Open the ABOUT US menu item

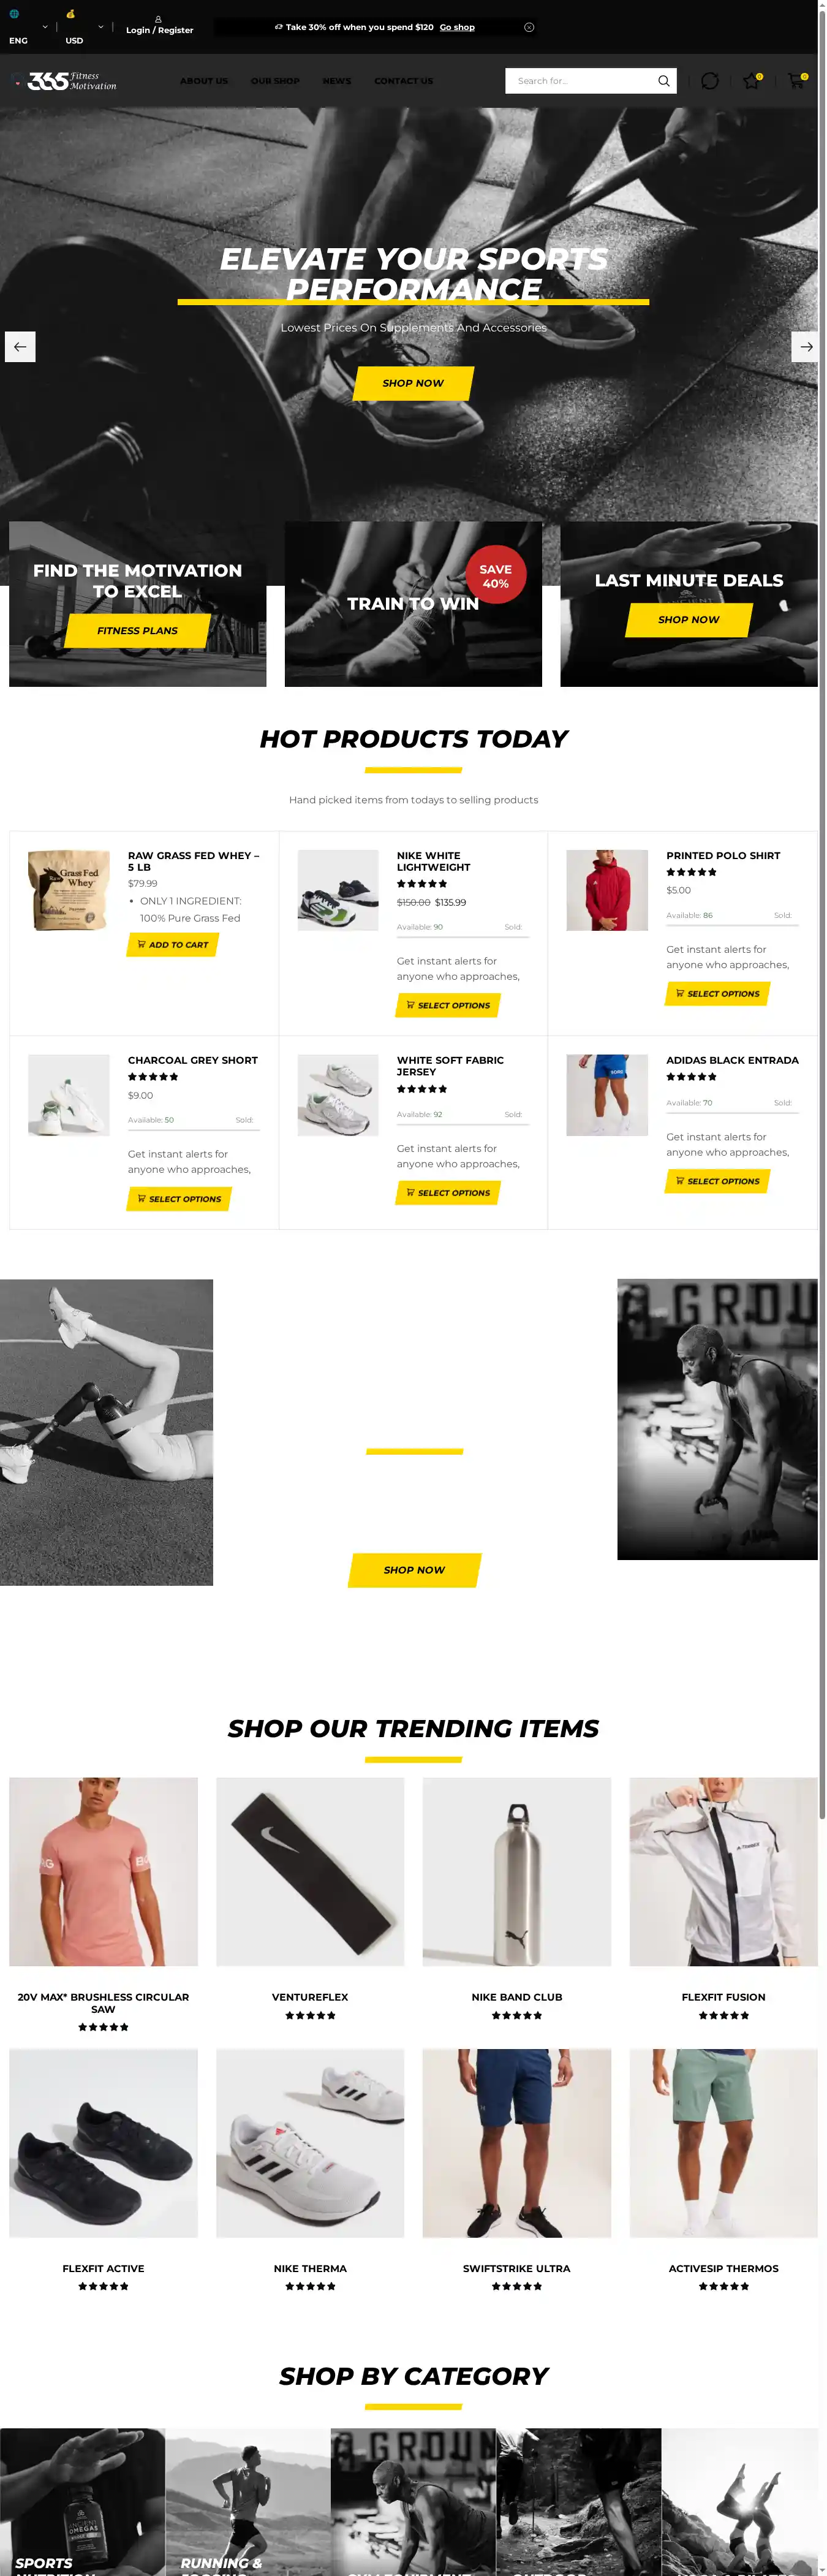(204, 81)
